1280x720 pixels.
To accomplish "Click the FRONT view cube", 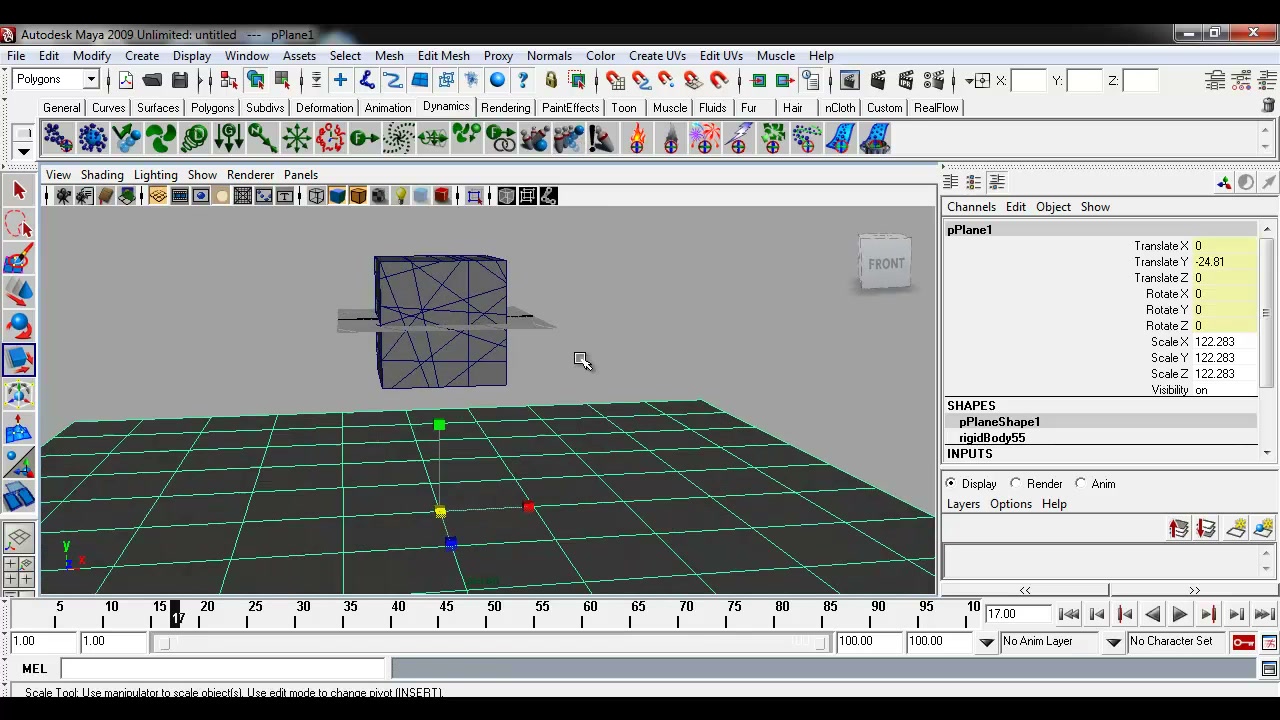I will point(885,263).
